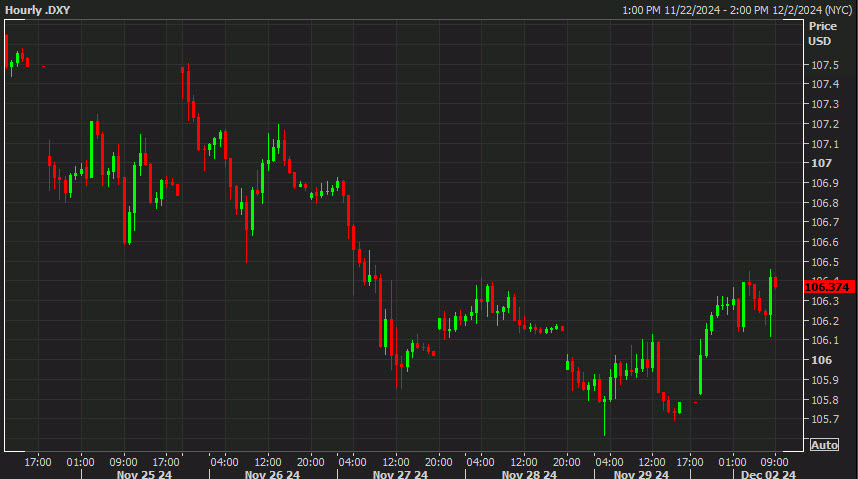This screenshot has height=479, width=858.
Task: Click the Nov 25 24 date label
Action: pos(144,474)
